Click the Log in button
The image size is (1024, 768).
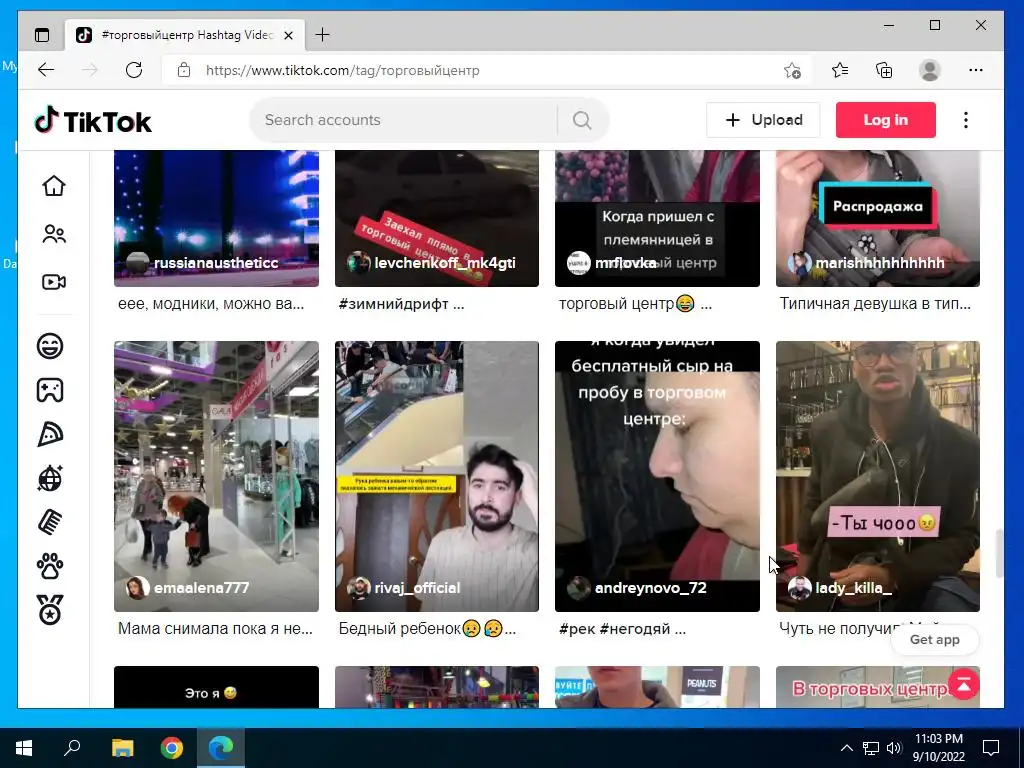coord(886,120)
